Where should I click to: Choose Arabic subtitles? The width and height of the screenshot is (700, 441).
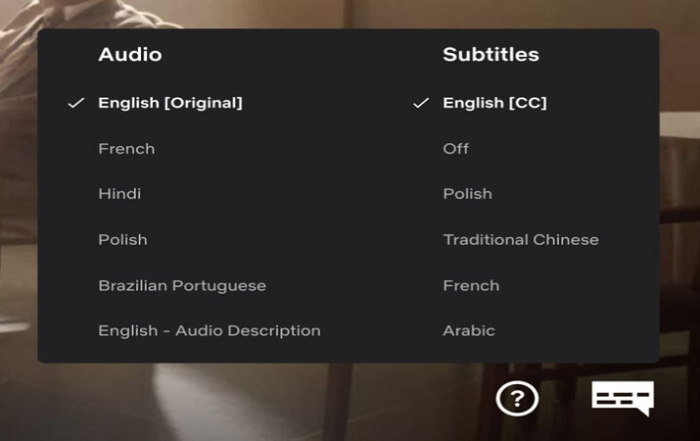pos(469,330)
